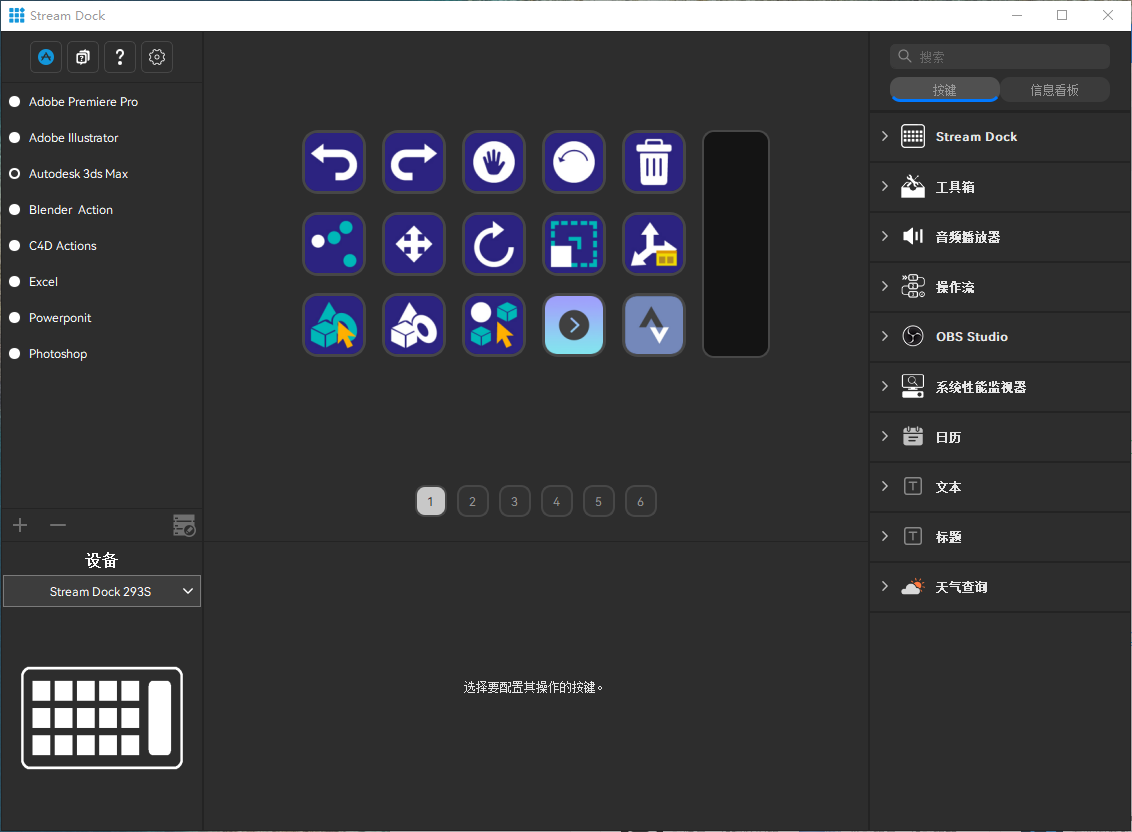The height and width of the screenshot is (832, 1132).
Task: Click the orbit rotate circle key
Action: point(574,162)
